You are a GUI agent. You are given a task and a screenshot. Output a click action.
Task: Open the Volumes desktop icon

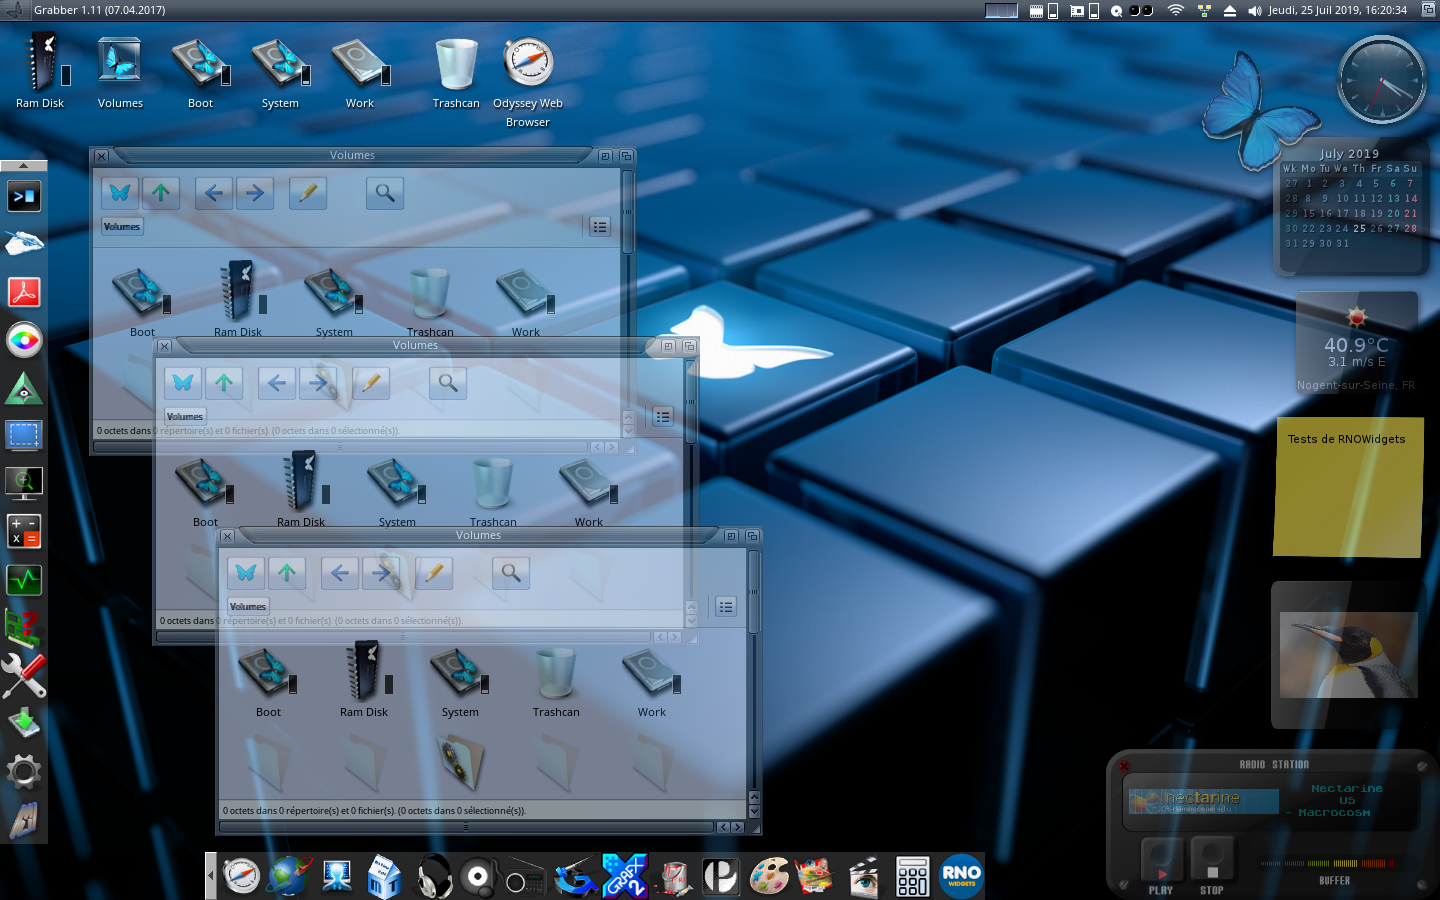pyautogui.click(x=120, y=62)
